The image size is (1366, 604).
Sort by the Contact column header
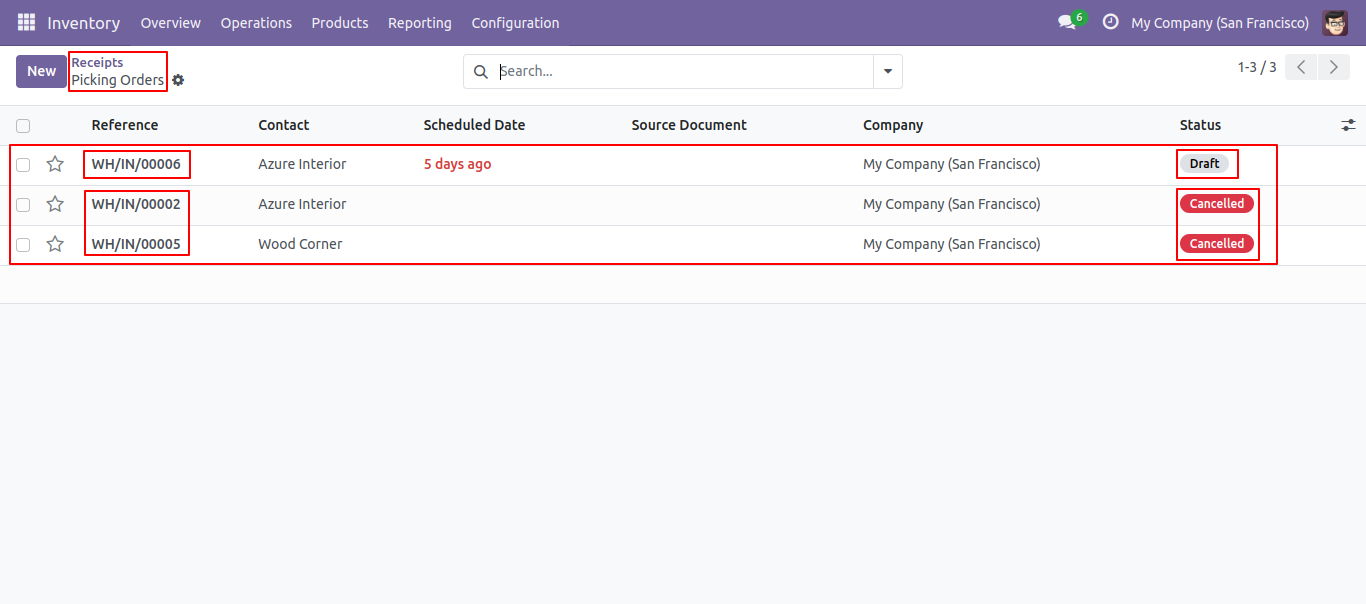click(284, 125)
